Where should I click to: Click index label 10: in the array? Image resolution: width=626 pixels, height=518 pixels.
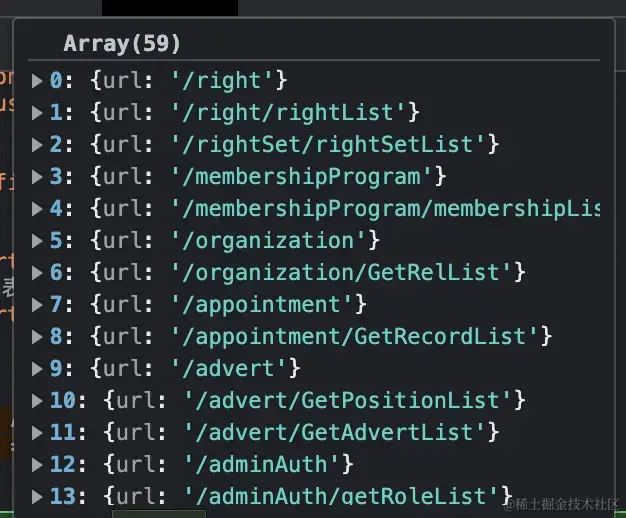pos(68,401)
